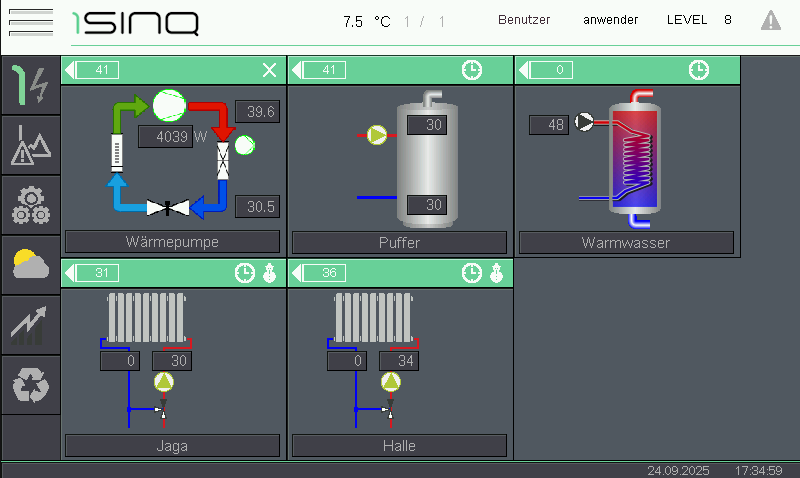Open the hamburger main menu
Image resolution: width=800 pixels, height=478 pixels.
tap(30, 22)
